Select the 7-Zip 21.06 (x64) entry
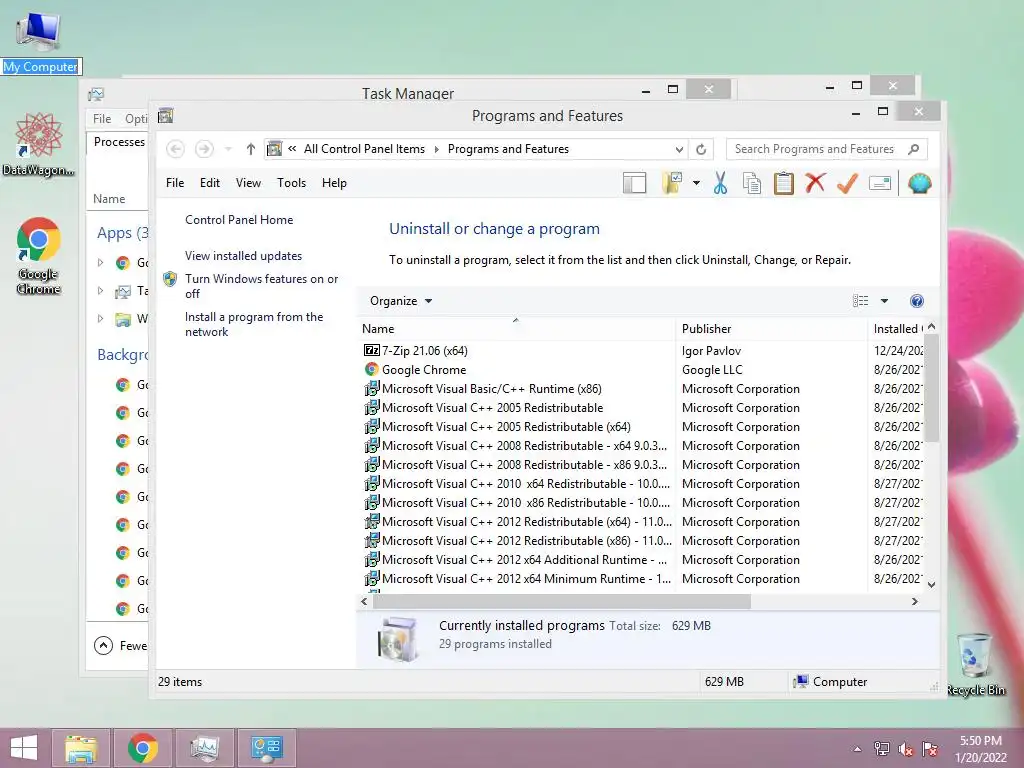 point(424,351)
